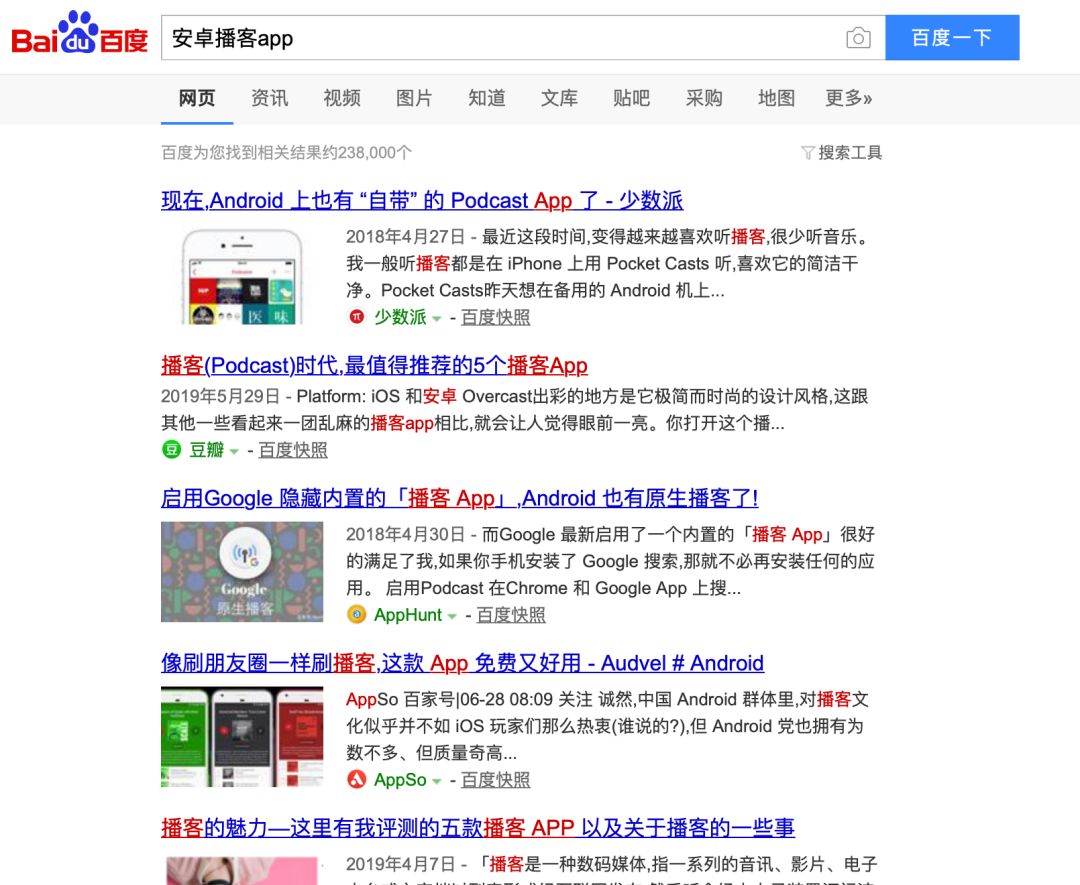This screenshot has height=885, width=1080.
Task: Select the 网页 tab
Action: [x=197, y=98]
